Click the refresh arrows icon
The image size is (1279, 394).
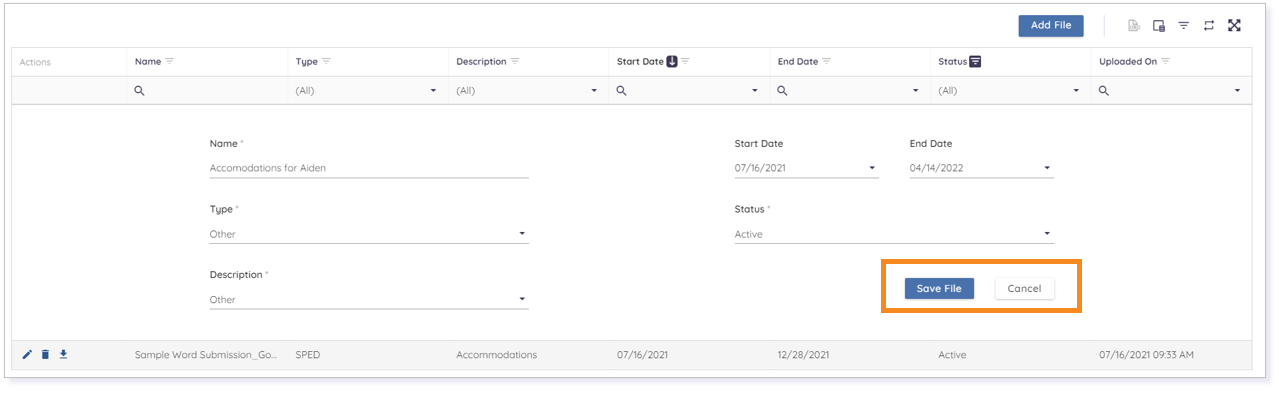tap(1209, 26)
